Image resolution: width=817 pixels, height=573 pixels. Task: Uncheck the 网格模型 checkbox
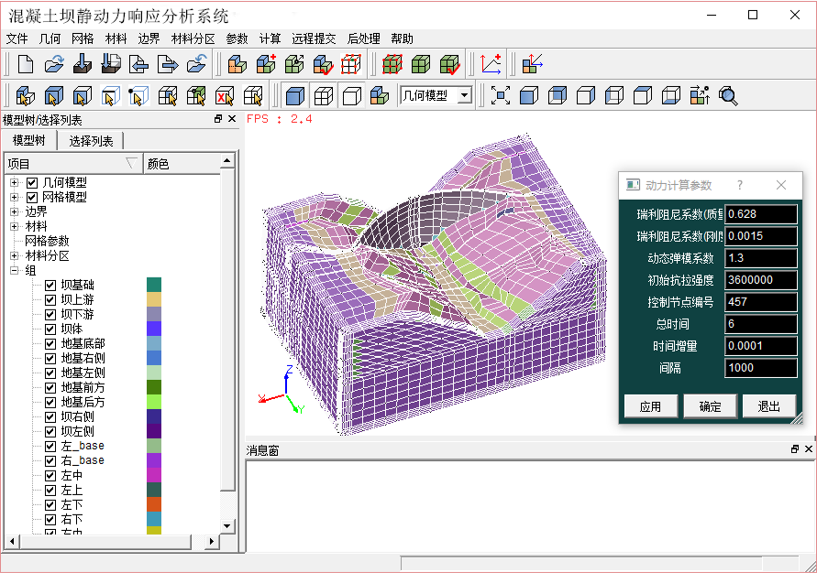32,197
